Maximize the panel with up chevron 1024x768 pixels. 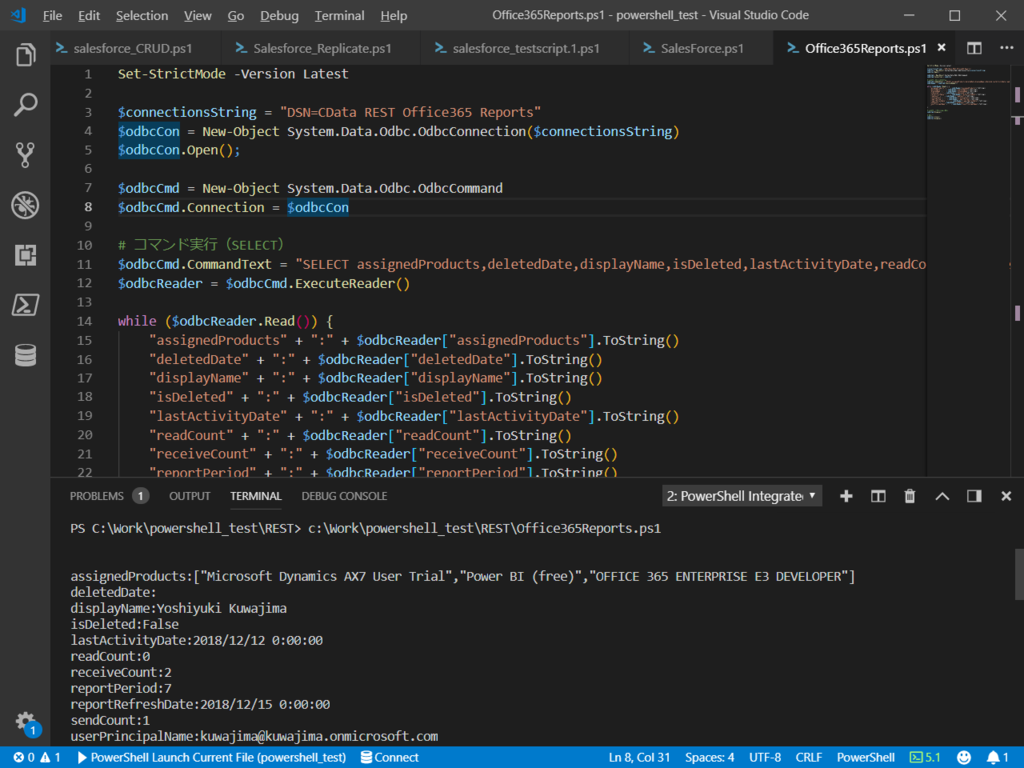pyautogui.click(x=942, y=496)
